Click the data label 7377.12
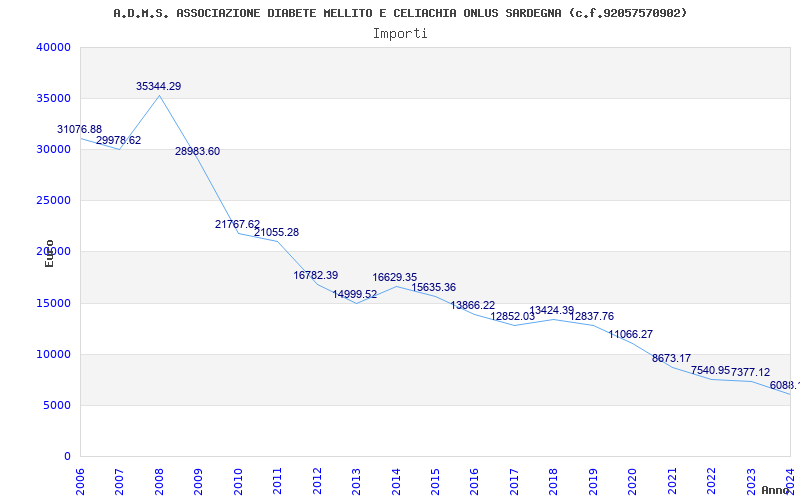The height and width of the screenshot is (500, 800). click(x=751, y=372)
